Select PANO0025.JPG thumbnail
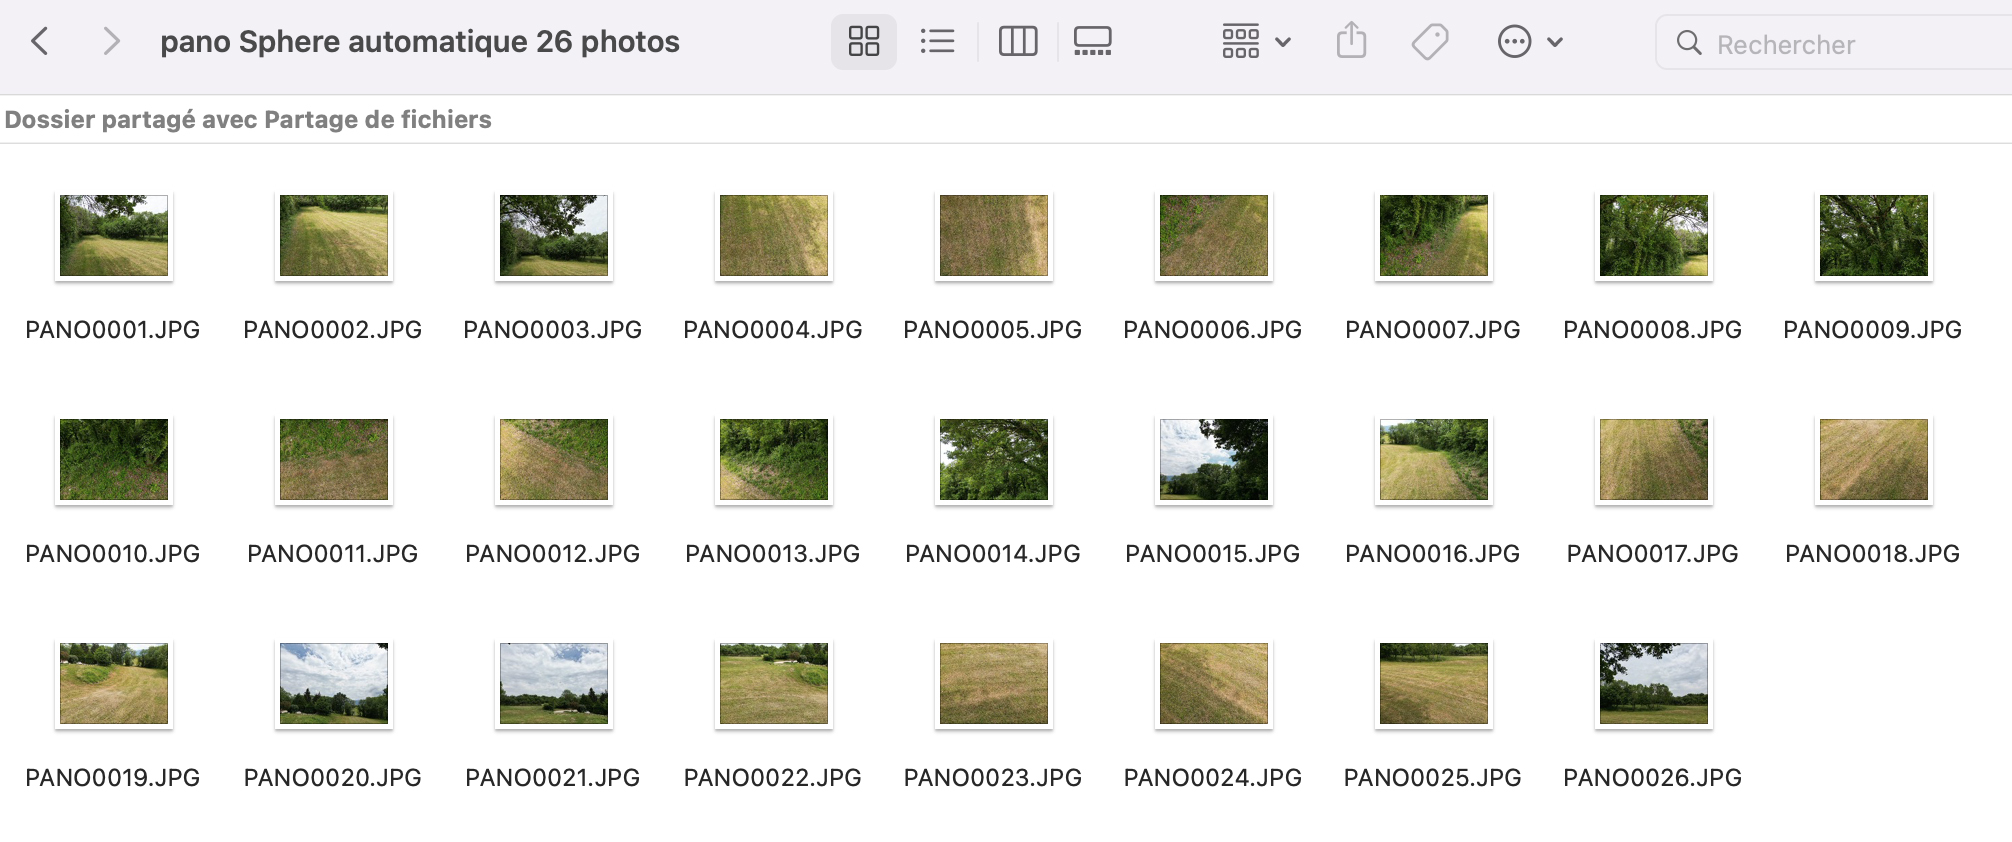This screenshot has height=842, width=2012. [1434, 684]
